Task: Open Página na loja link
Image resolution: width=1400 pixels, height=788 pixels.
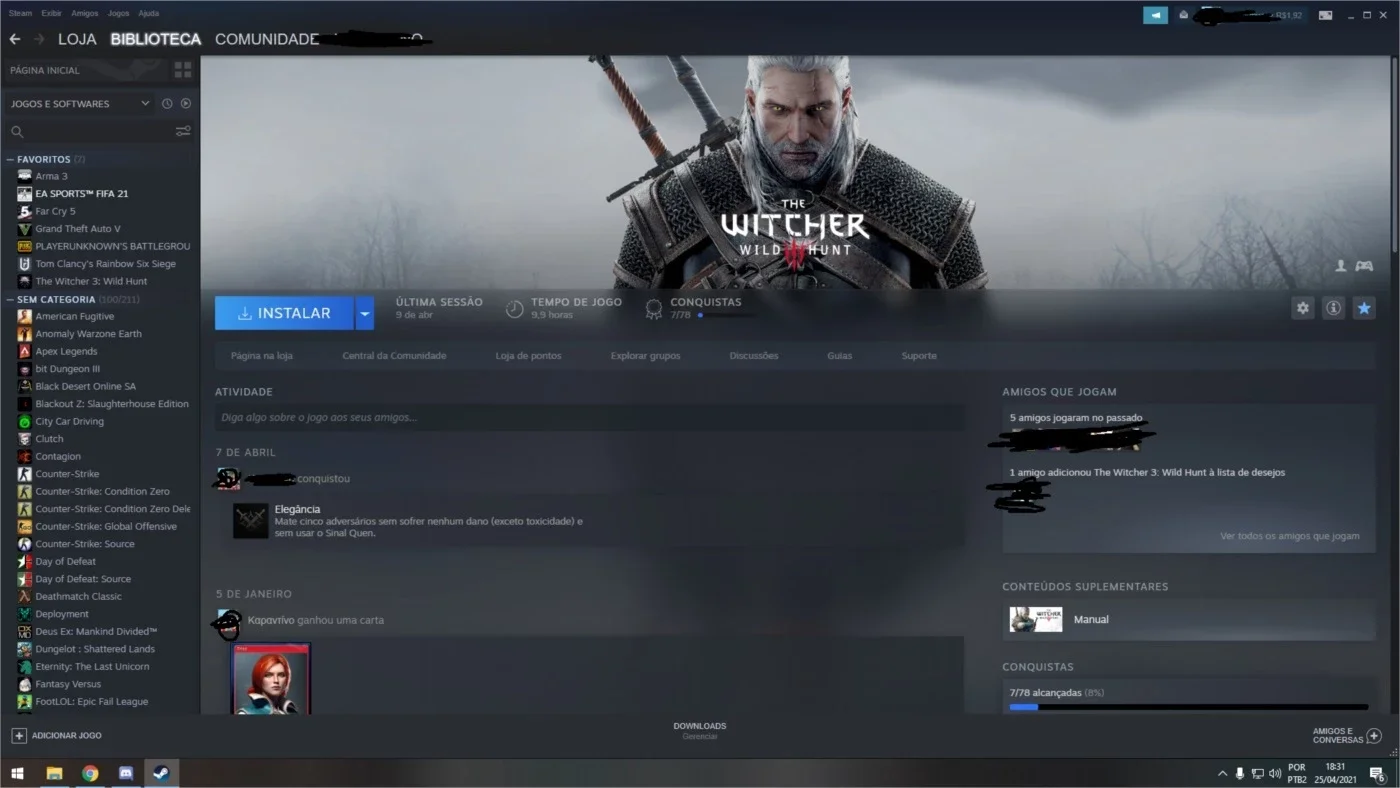Action: pos(261,356)
